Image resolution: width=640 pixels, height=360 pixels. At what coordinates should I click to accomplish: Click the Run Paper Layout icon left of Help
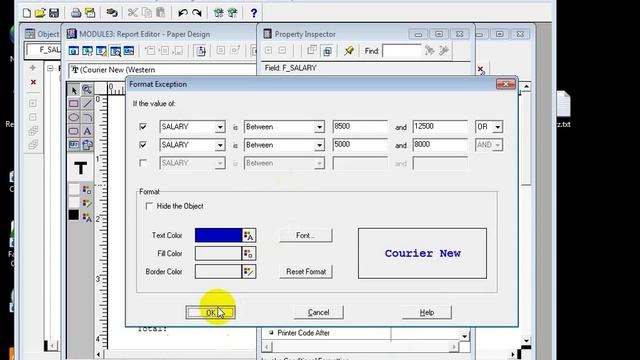click(233, 13)
